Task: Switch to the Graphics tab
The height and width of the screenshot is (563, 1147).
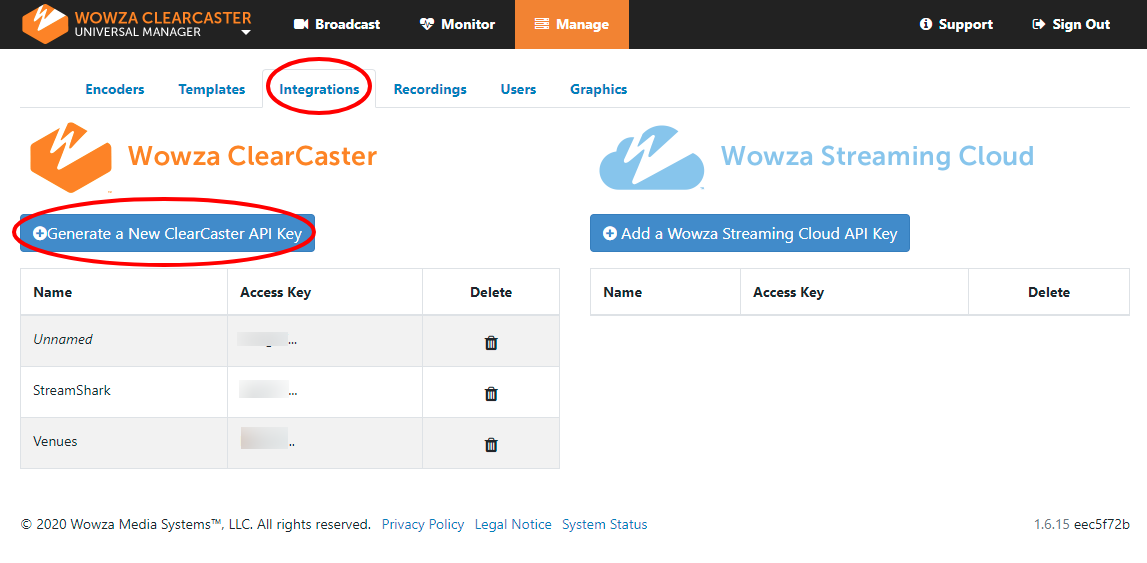Action: point(598,89)
